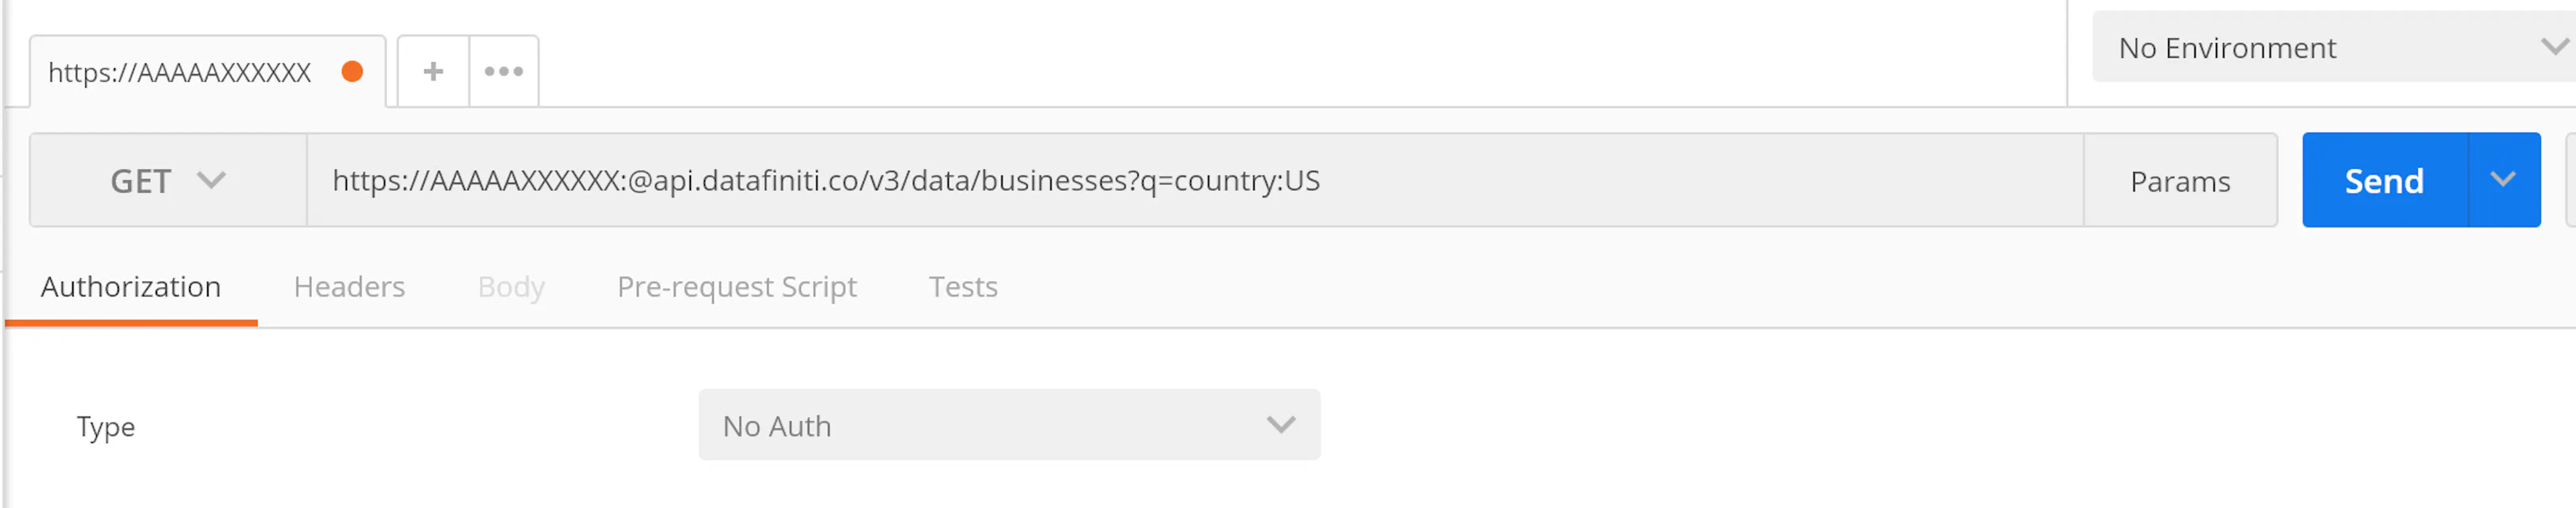Click the Send button
Viewport: 2576px width, 508px height.
(x=2384, y=180)
